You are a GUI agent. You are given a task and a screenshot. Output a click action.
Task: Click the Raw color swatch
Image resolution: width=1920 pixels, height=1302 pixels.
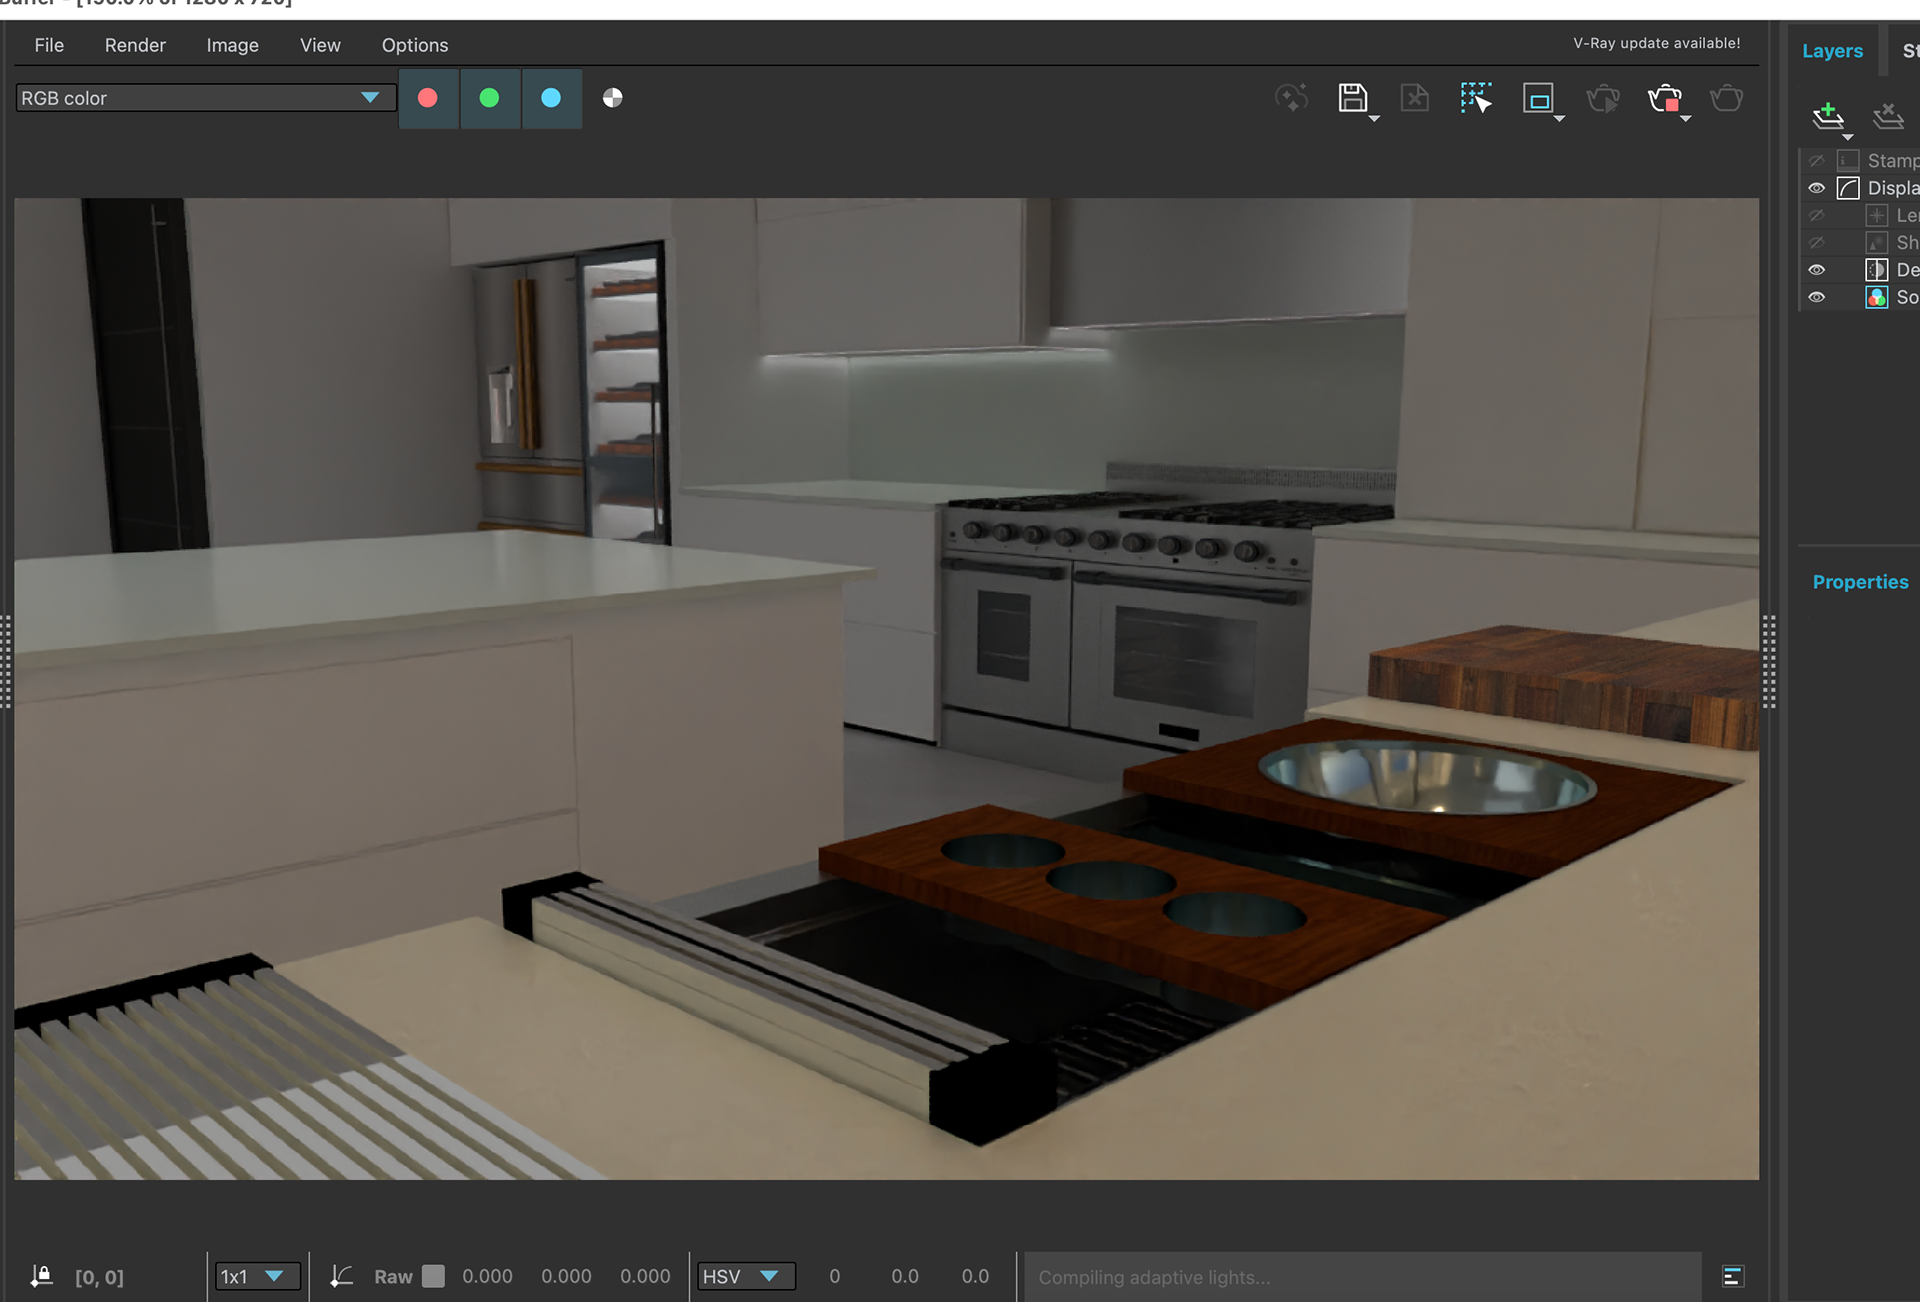point(433,1276)
